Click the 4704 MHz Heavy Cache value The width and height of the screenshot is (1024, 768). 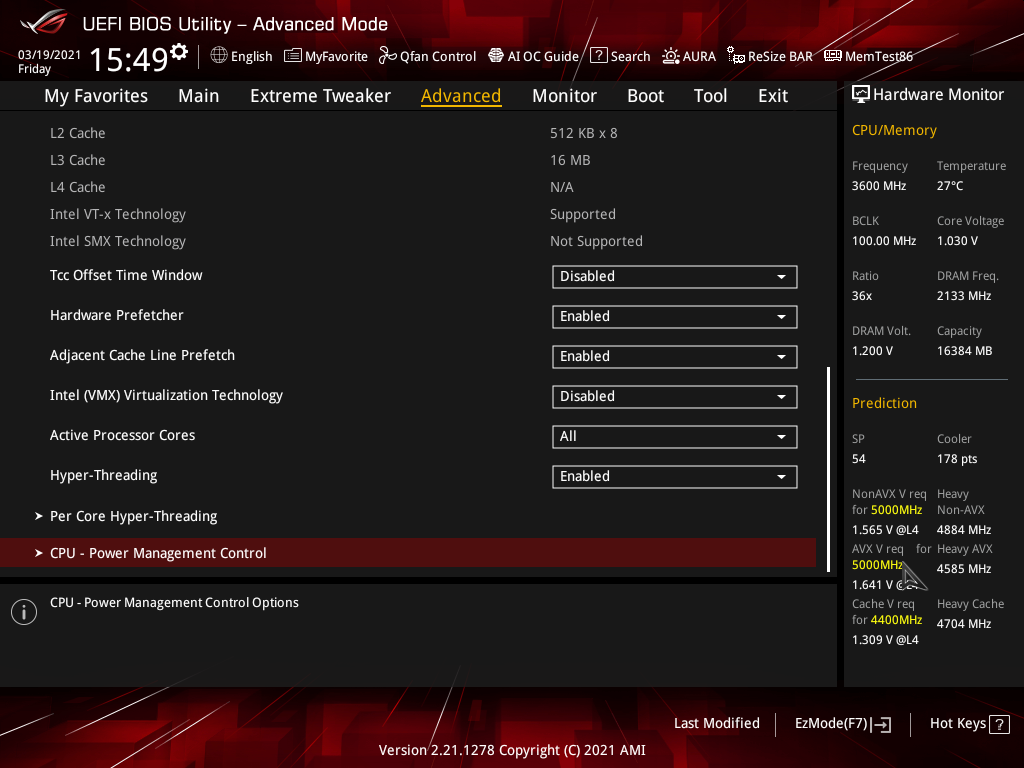[964, 624]
